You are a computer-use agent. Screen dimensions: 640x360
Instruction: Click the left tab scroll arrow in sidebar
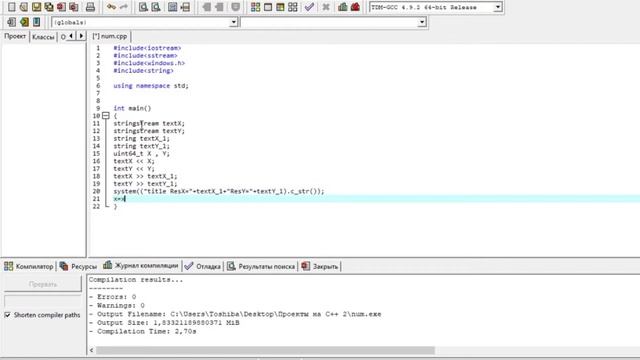pos(71,36)
